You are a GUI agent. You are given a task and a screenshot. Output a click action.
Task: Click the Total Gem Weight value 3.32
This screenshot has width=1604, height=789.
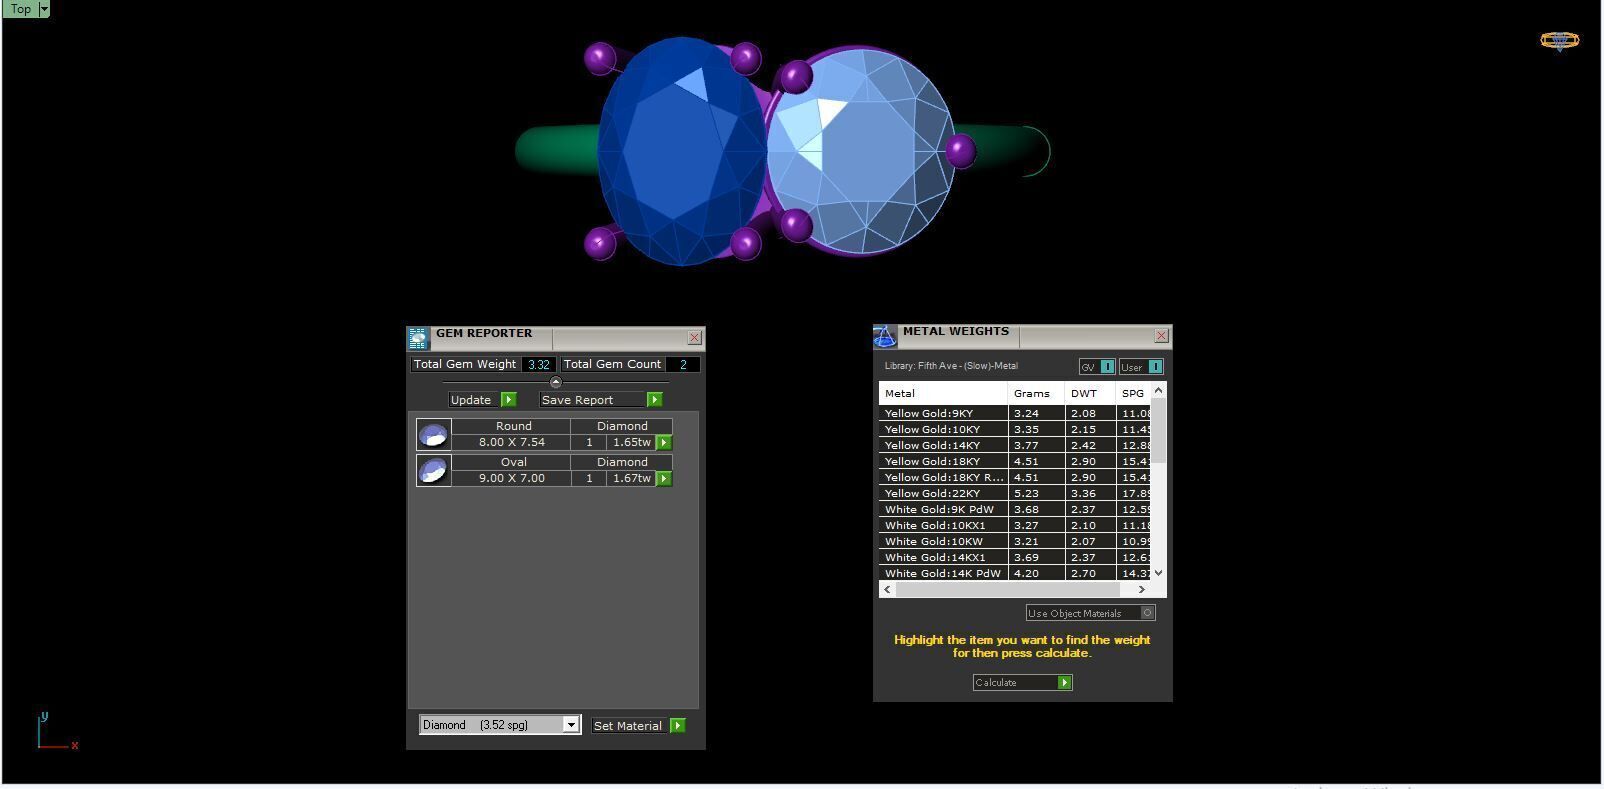coord(539,365)
